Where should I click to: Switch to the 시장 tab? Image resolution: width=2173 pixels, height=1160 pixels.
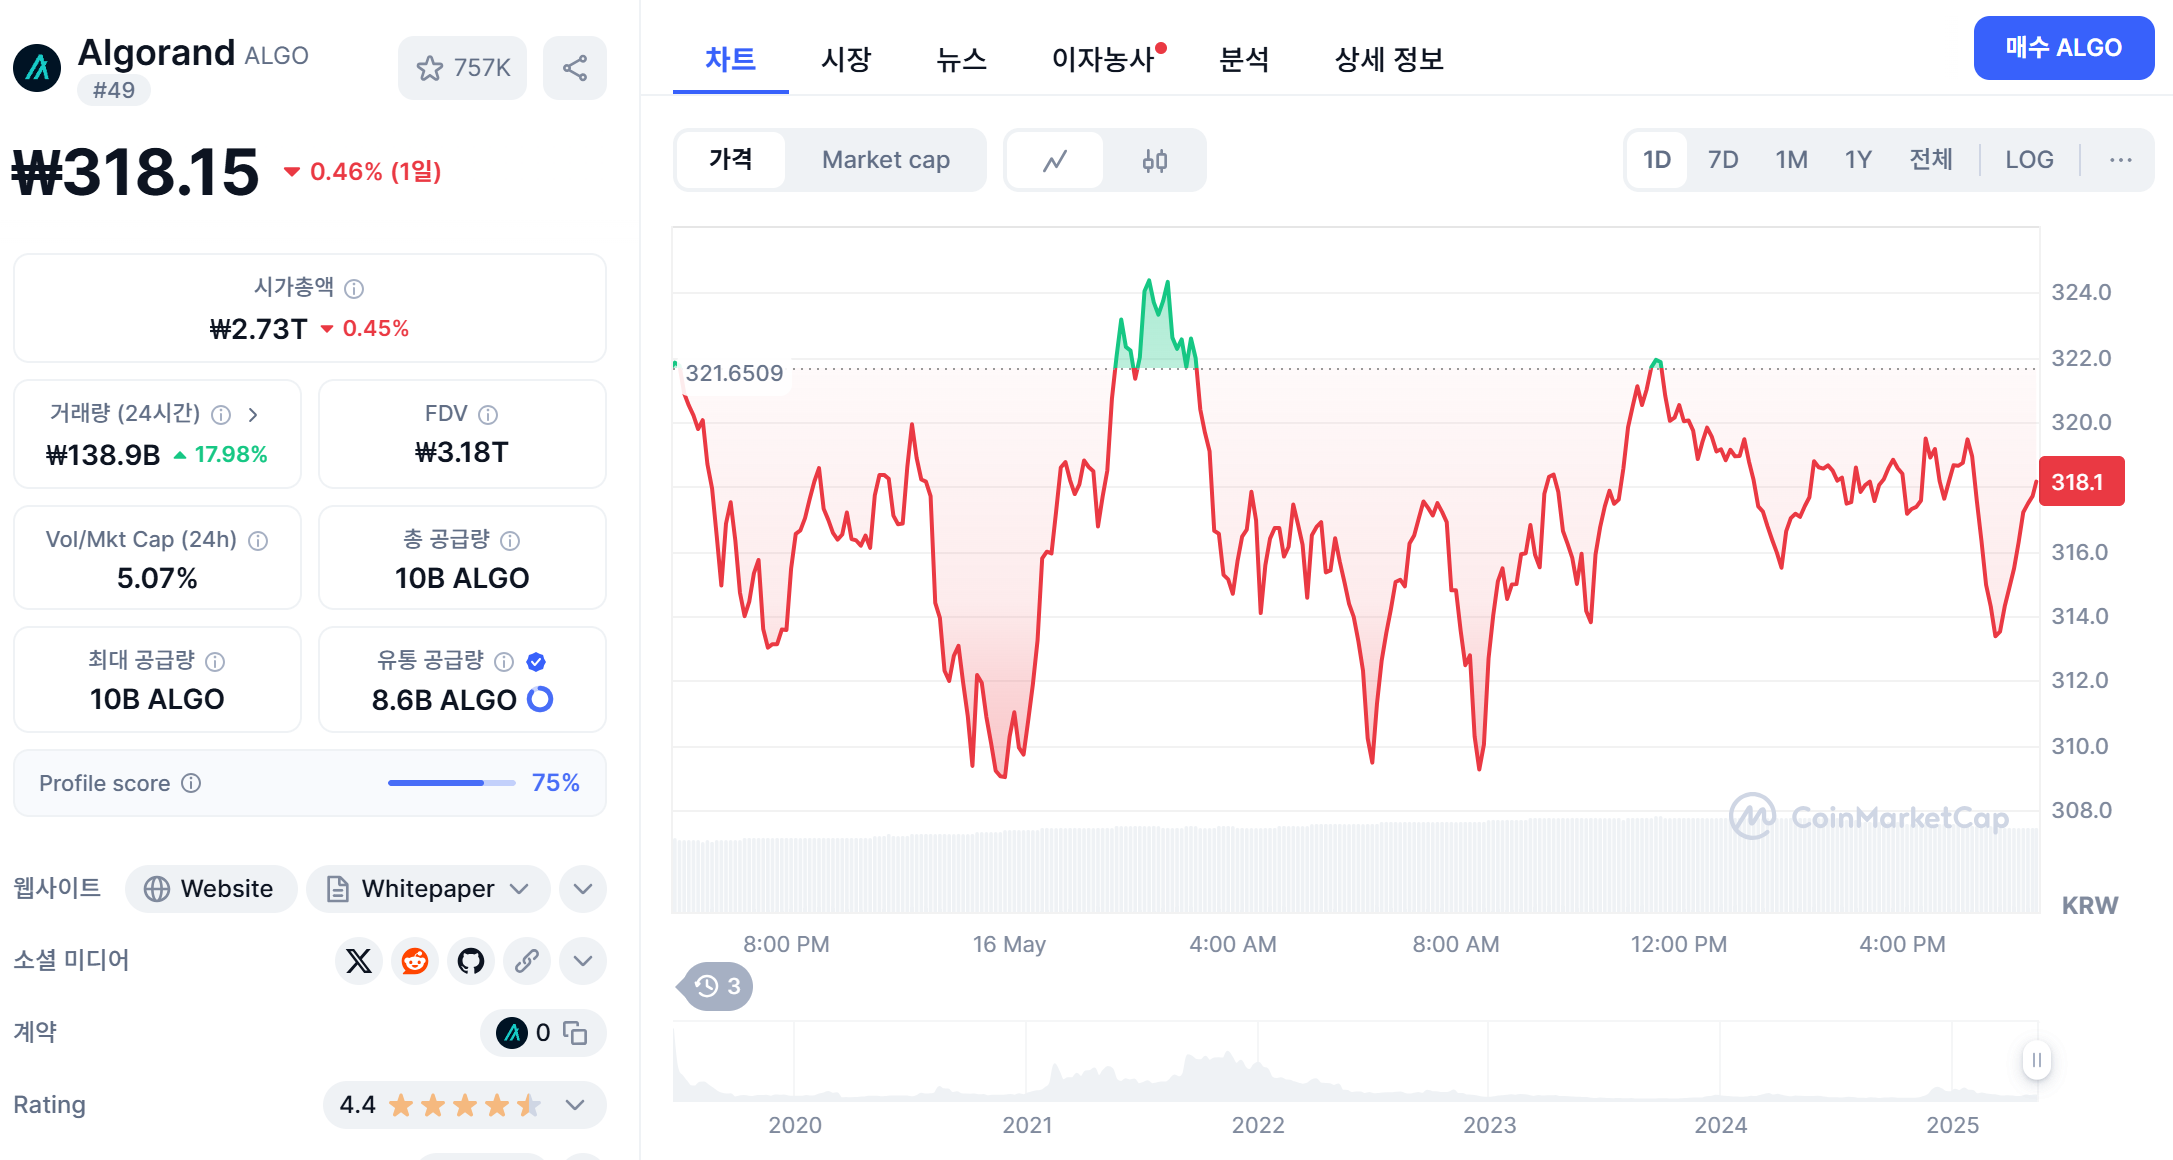[845, 60]
